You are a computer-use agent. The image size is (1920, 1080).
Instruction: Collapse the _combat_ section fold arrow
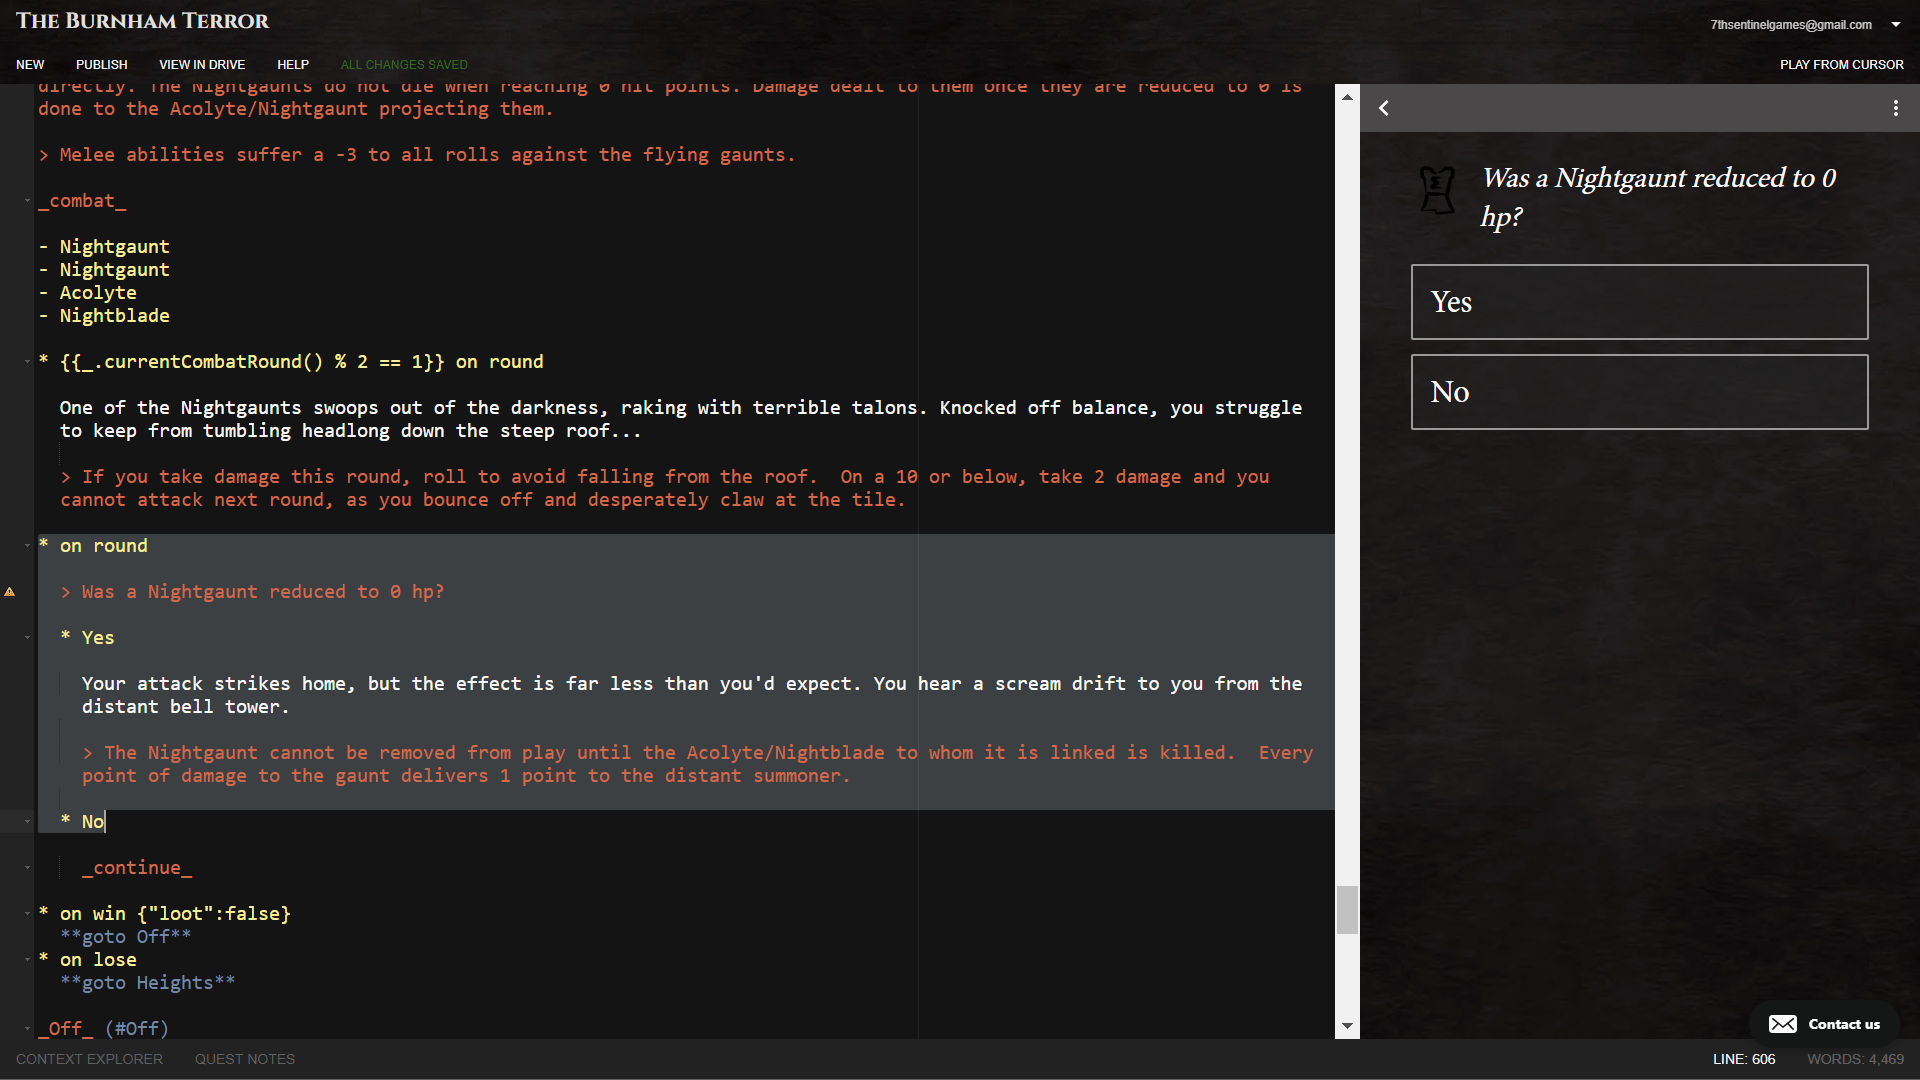click(27, 201)
